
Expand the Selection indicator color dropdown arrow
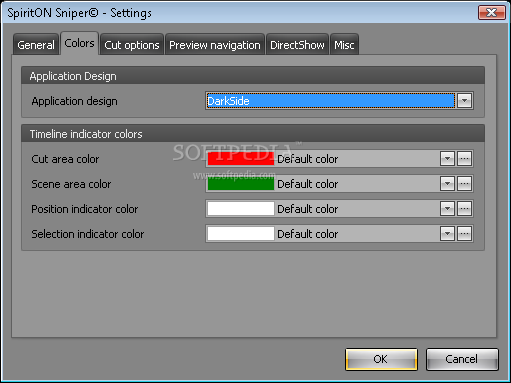pyautogui.click(x=447, y=234)
